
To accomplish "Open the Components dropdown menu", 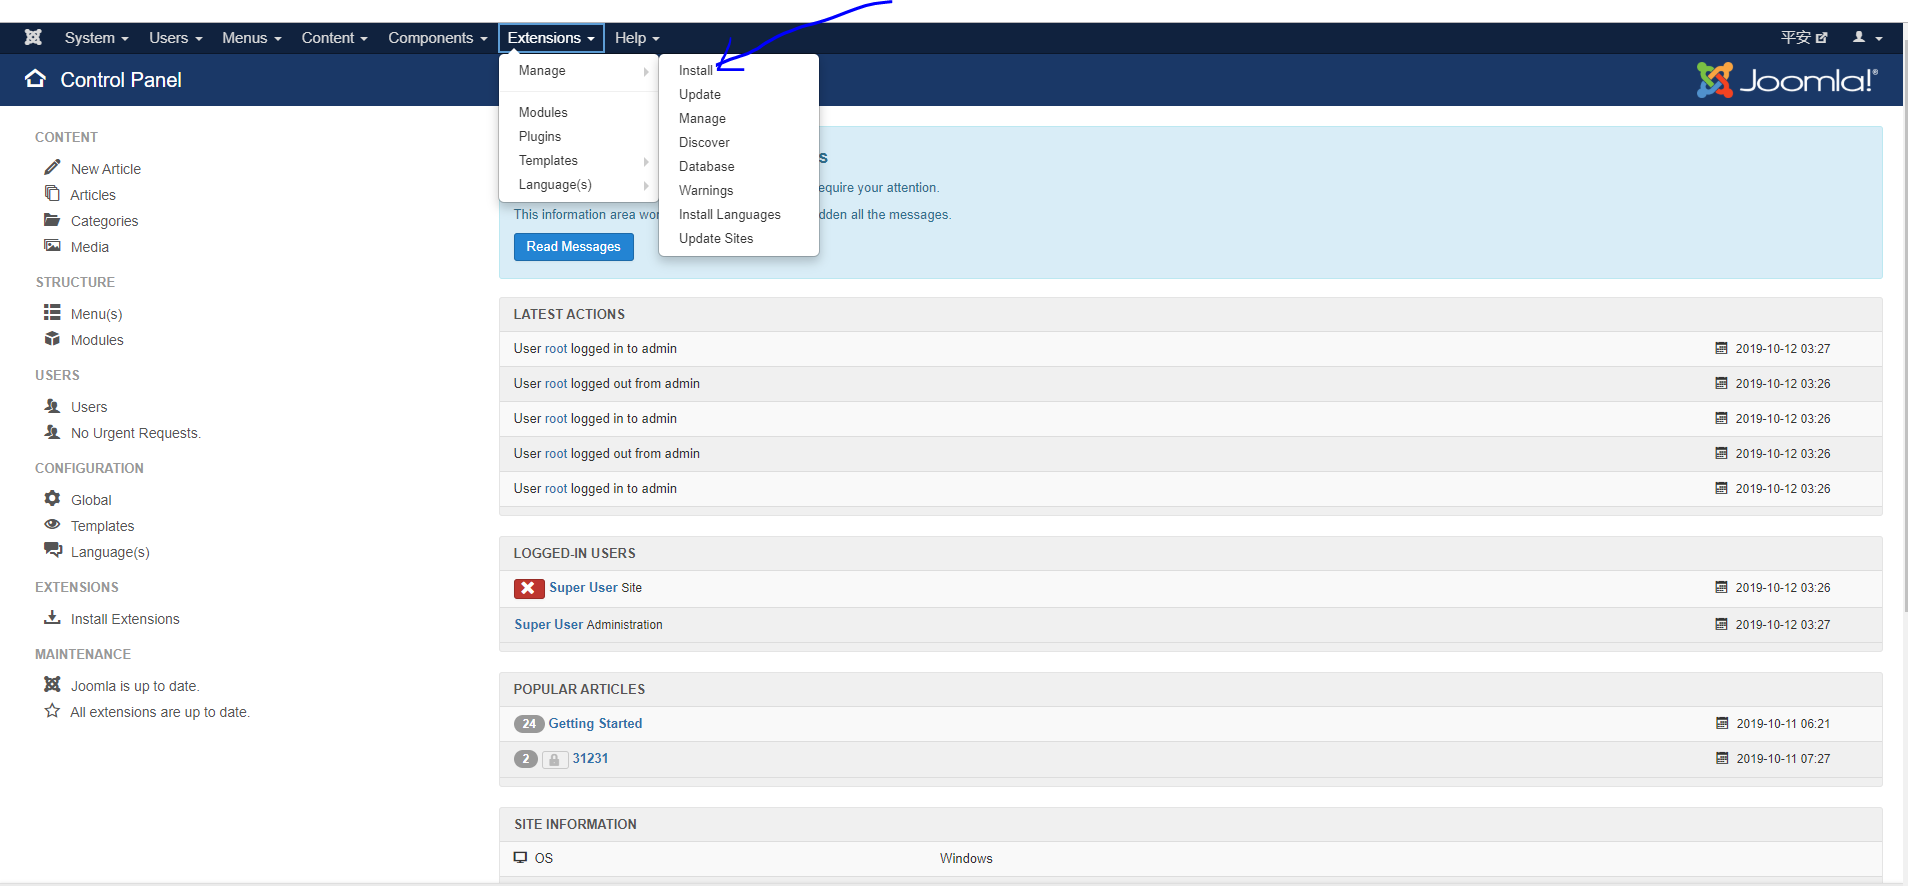I will click(x=438, y=38).
